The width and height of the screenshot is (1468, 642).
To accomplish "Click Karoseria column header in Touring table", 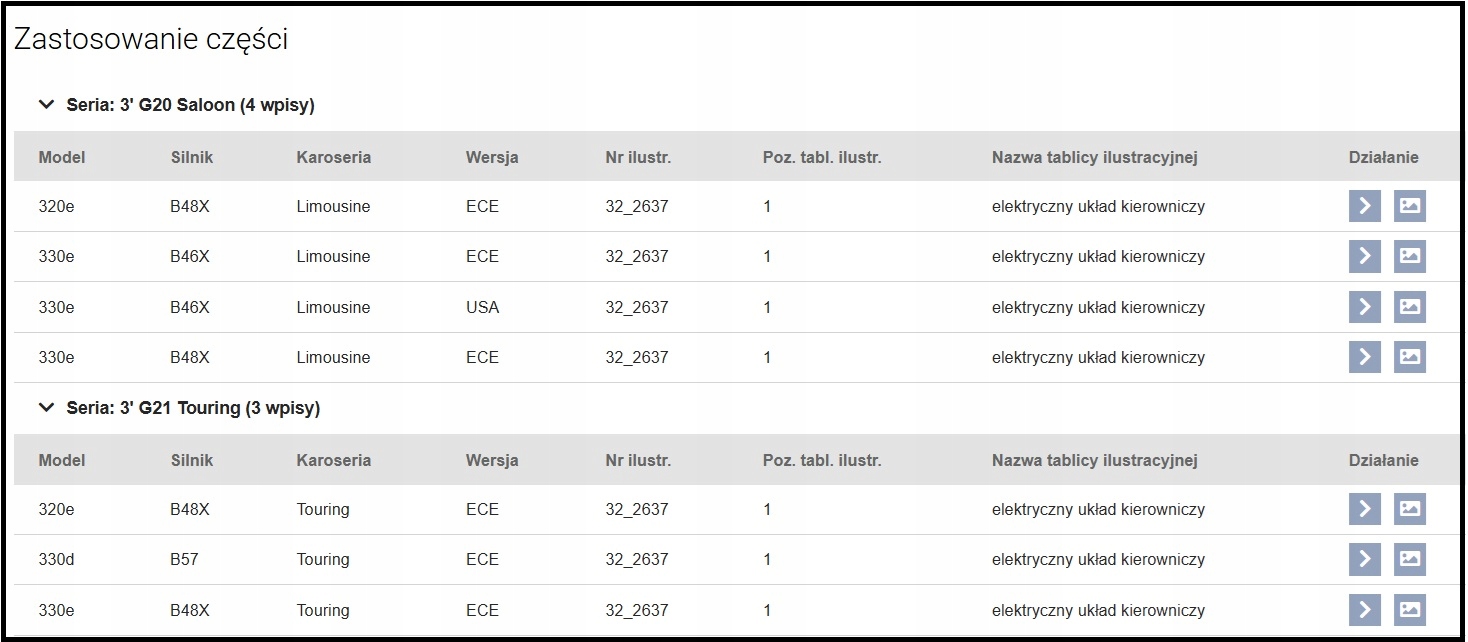I will 333,460.
